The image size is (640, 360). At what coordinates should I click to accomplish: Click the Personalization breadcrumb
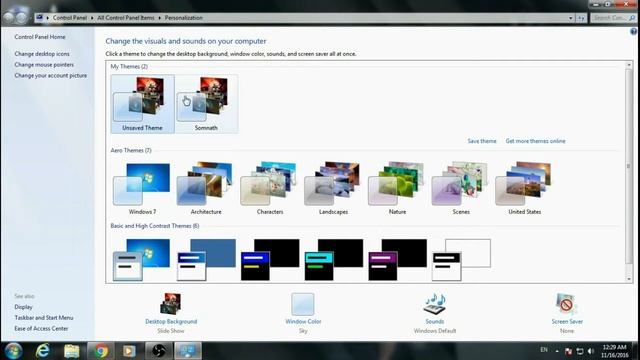(x=184, y=18)
